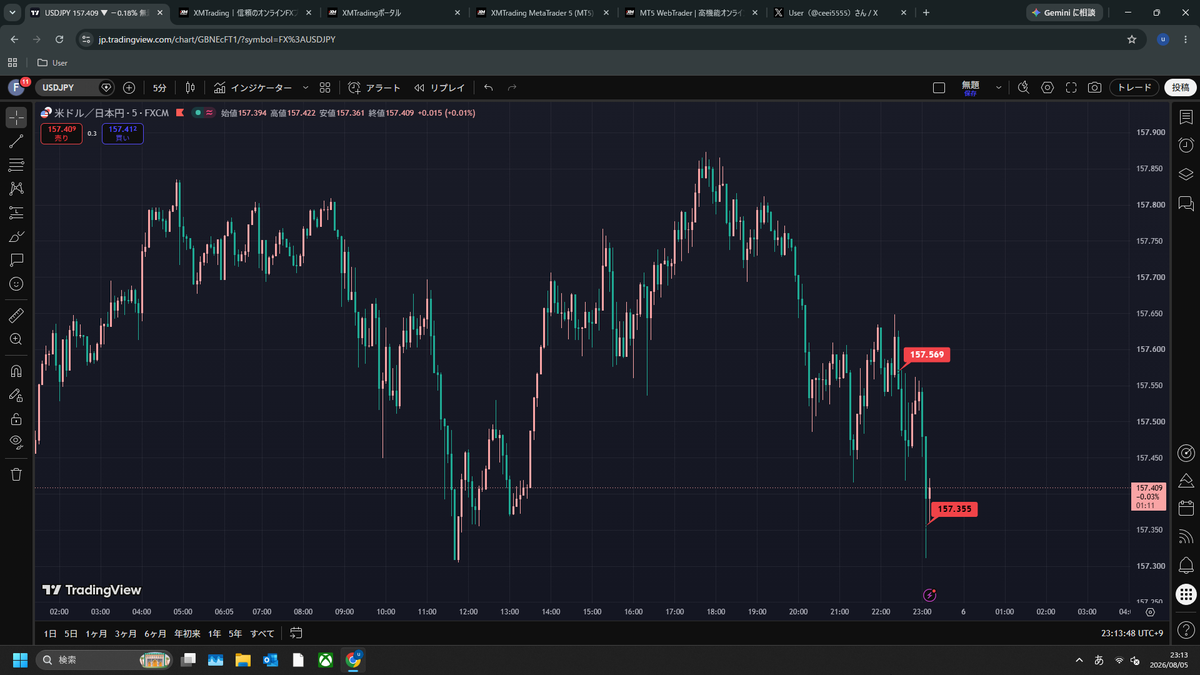
Task: Select the trend line drawing tool
Action: (16, 141)
